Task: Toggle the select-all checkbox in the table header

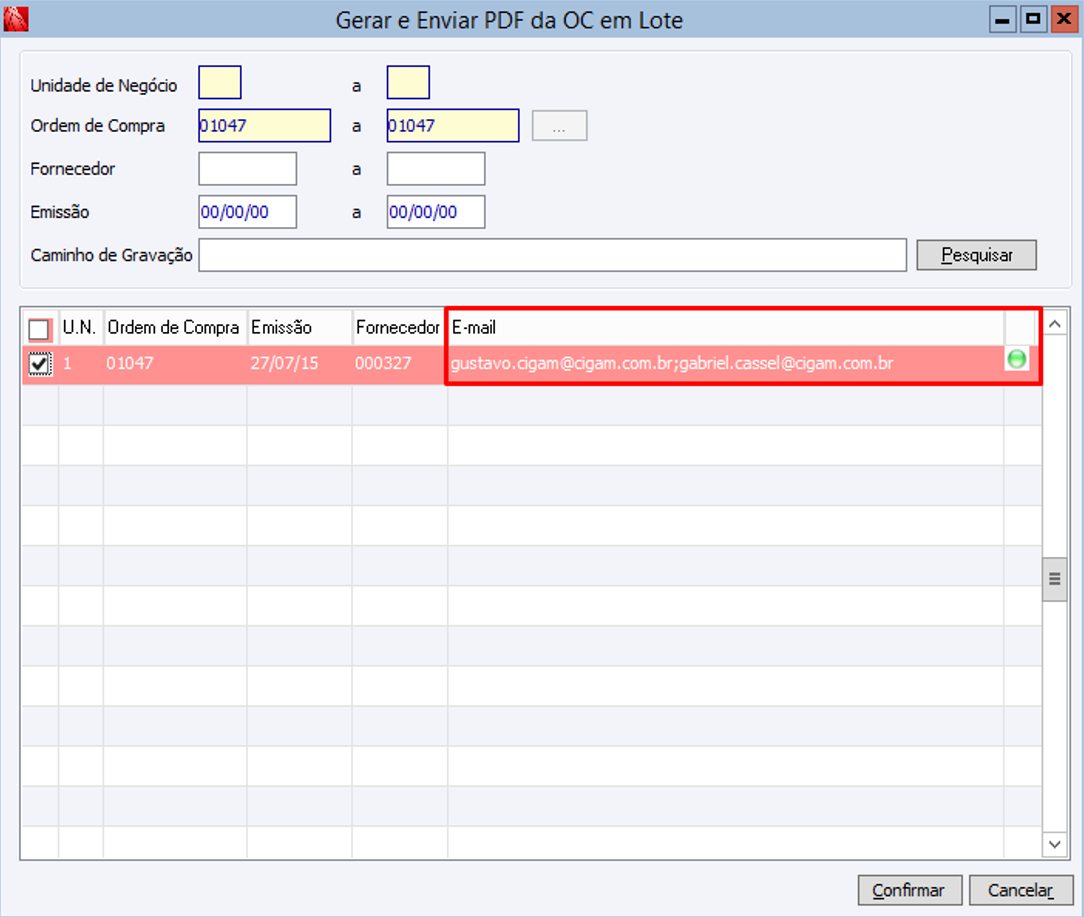Action: tap(39, 329)
